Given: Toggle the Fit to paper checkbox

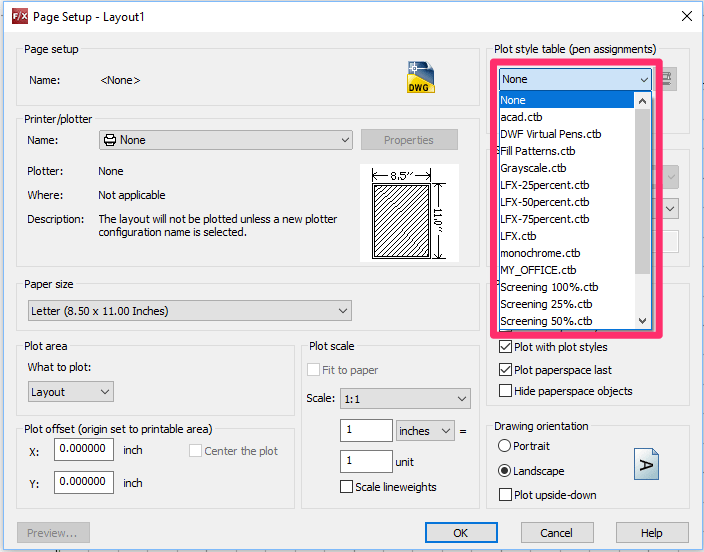Looking at the screenshot, I should tap(313, 370).
